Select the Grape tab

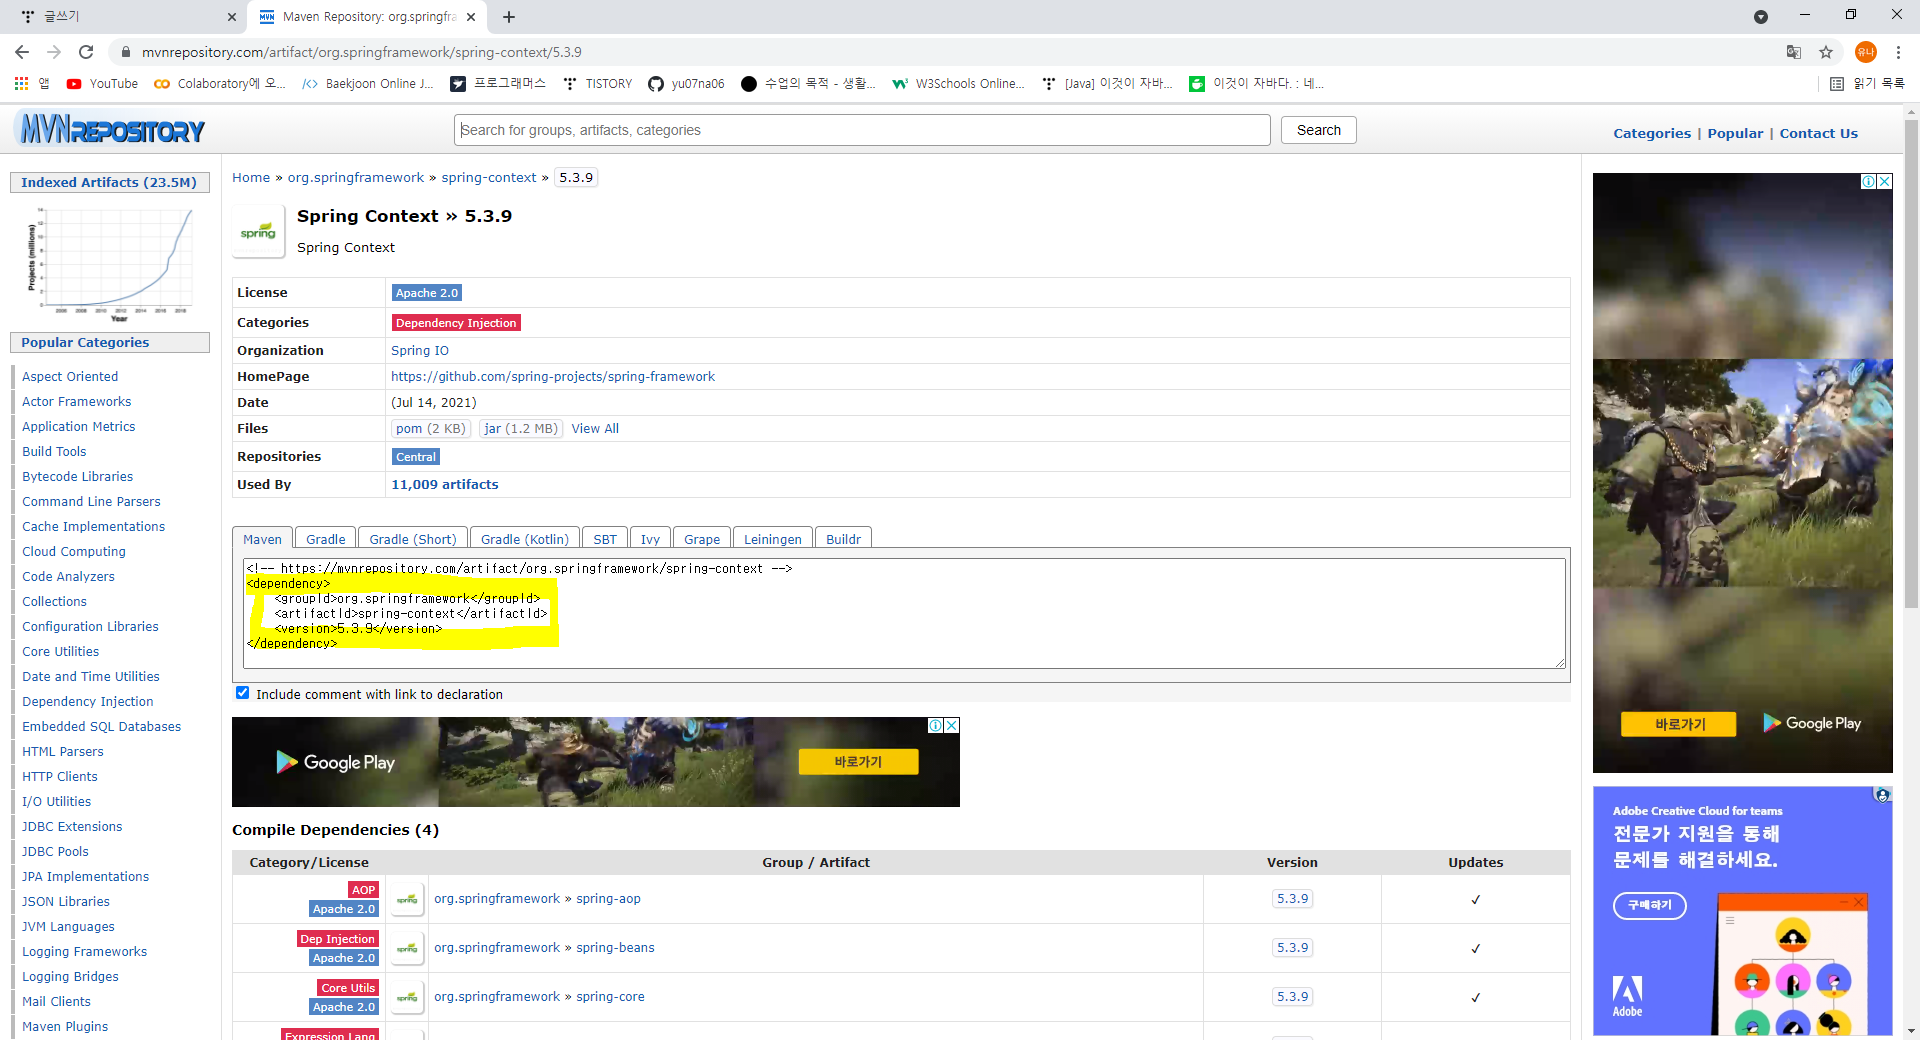(x=702, y=538)
